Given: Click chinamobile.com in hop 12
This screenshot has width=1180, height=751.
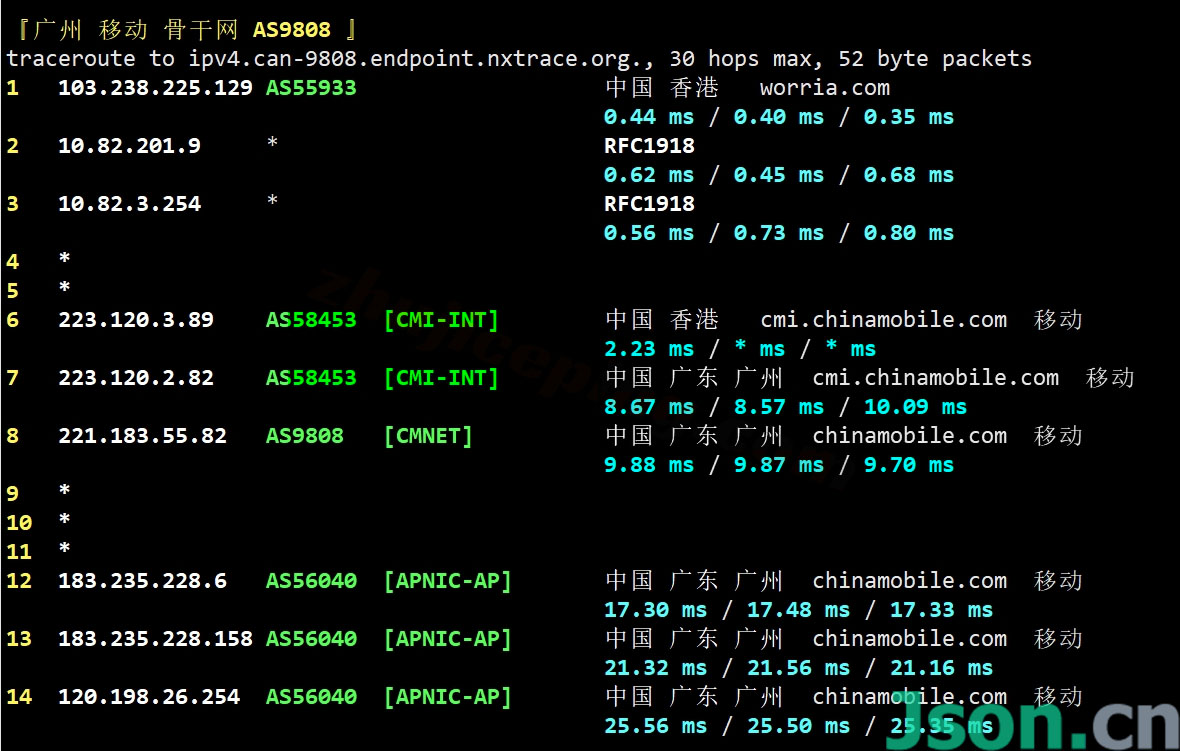Looking at the screenshot, I should [909, 581].
